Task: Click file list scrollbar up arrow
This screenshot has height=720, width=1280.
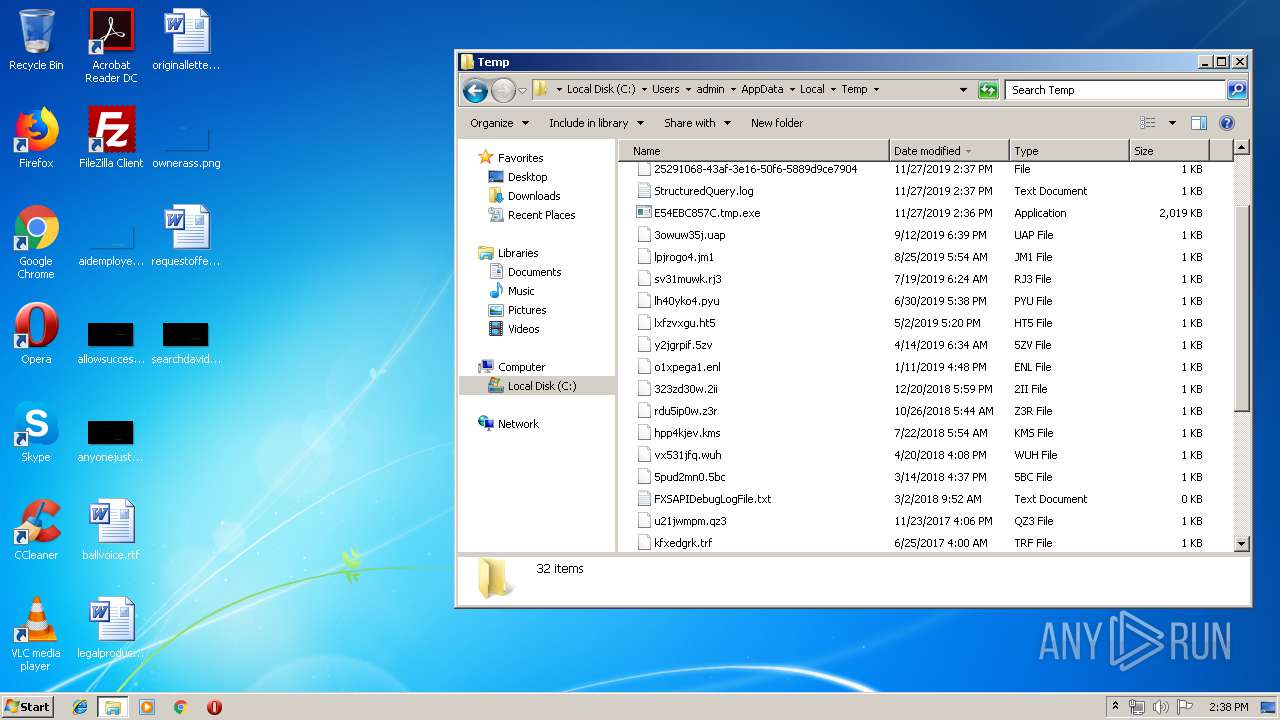Action: (1242, 148)
